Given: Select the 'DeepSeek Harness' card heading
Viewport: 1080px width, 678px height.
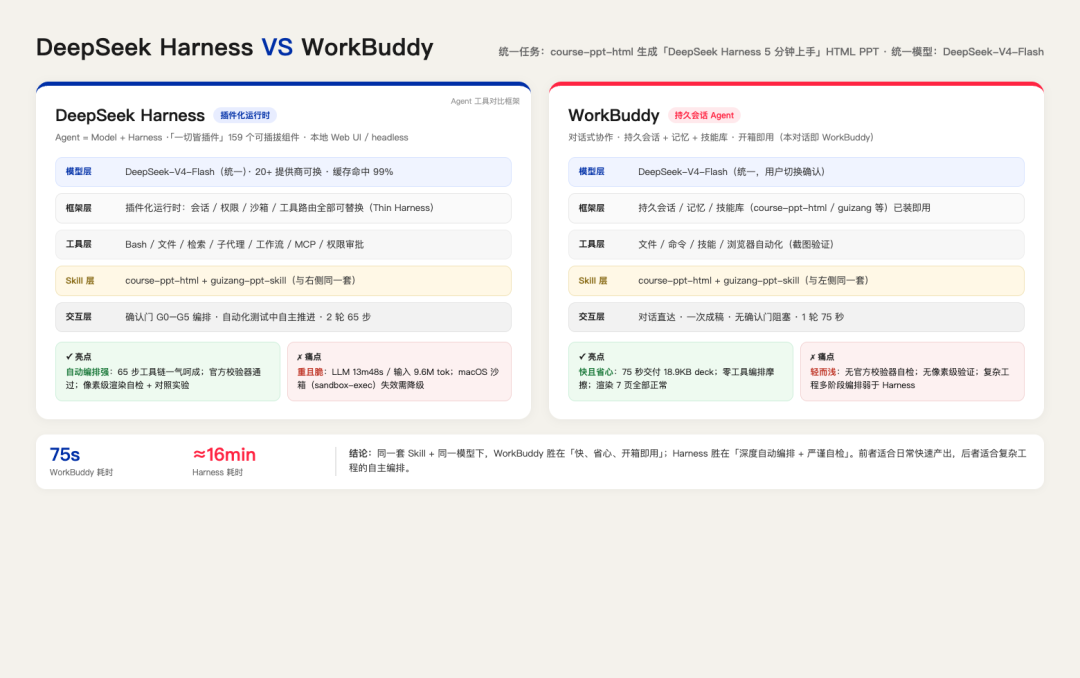Looking at the screenshot, I should [x=130, y=115].
